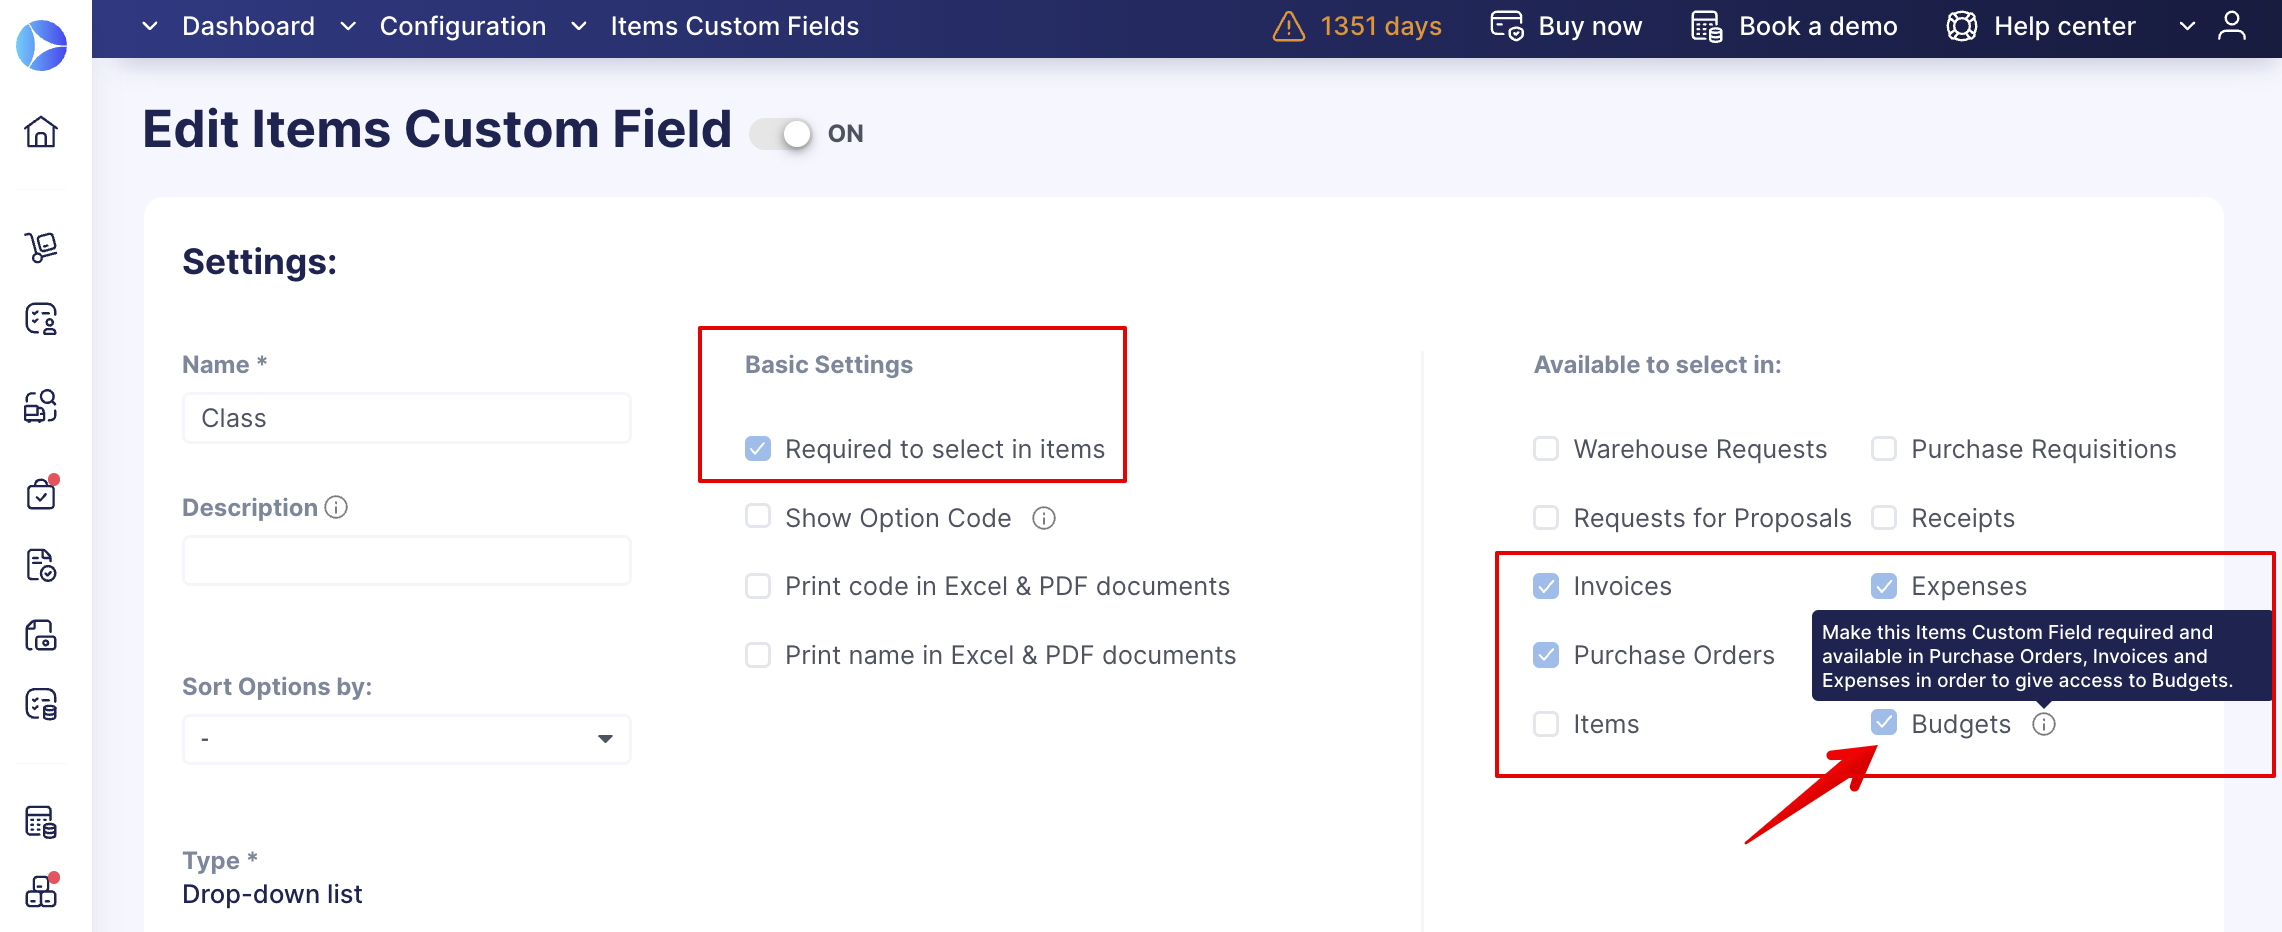The width and height of the screenshot is (2282, 932).
Task: Click the Description info icon
Action: tap(337, 507)
